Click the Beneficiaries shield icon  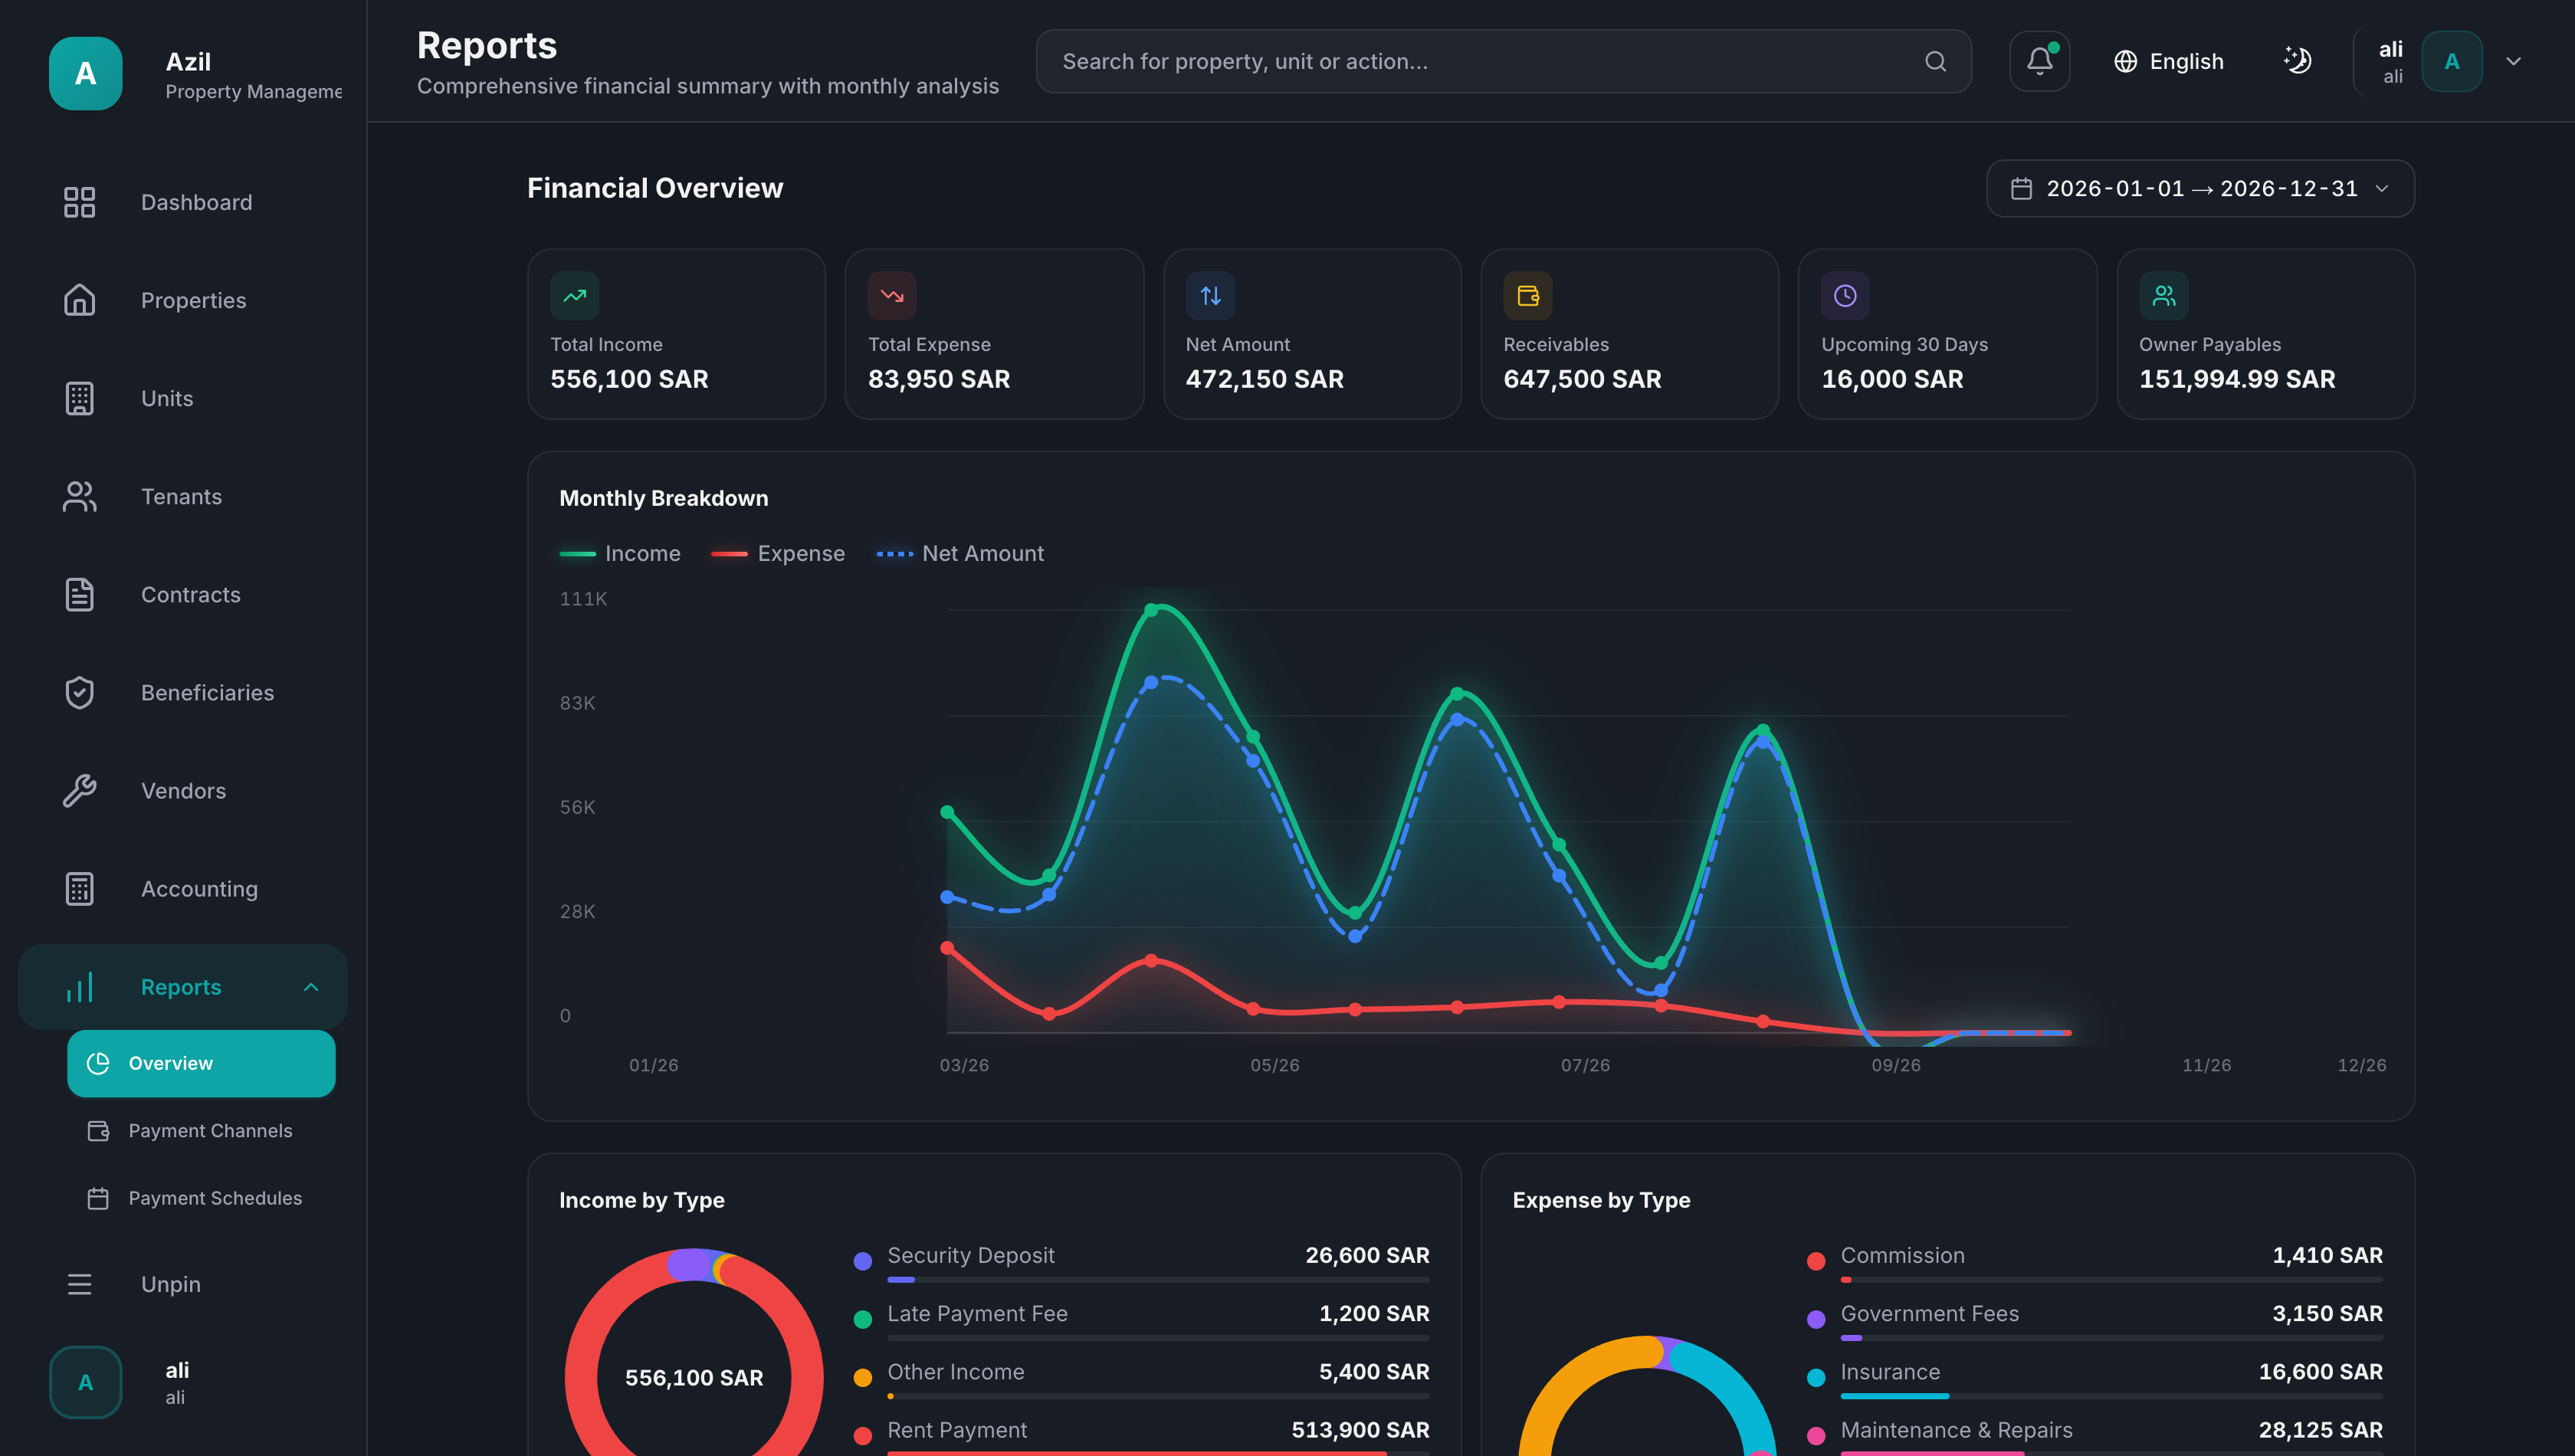tap(79, 693)
